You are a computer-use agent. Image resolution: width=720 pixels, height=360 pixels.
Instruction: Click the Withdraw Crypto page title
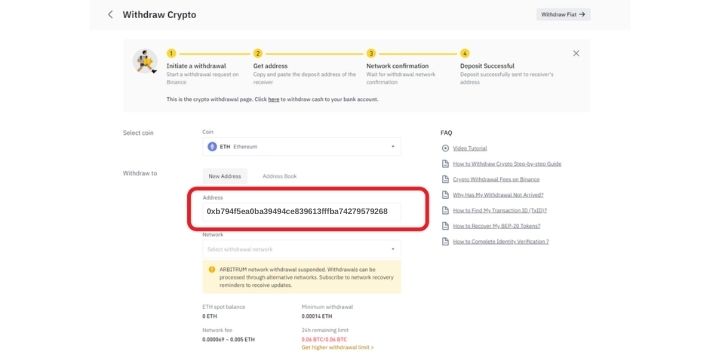159,15
